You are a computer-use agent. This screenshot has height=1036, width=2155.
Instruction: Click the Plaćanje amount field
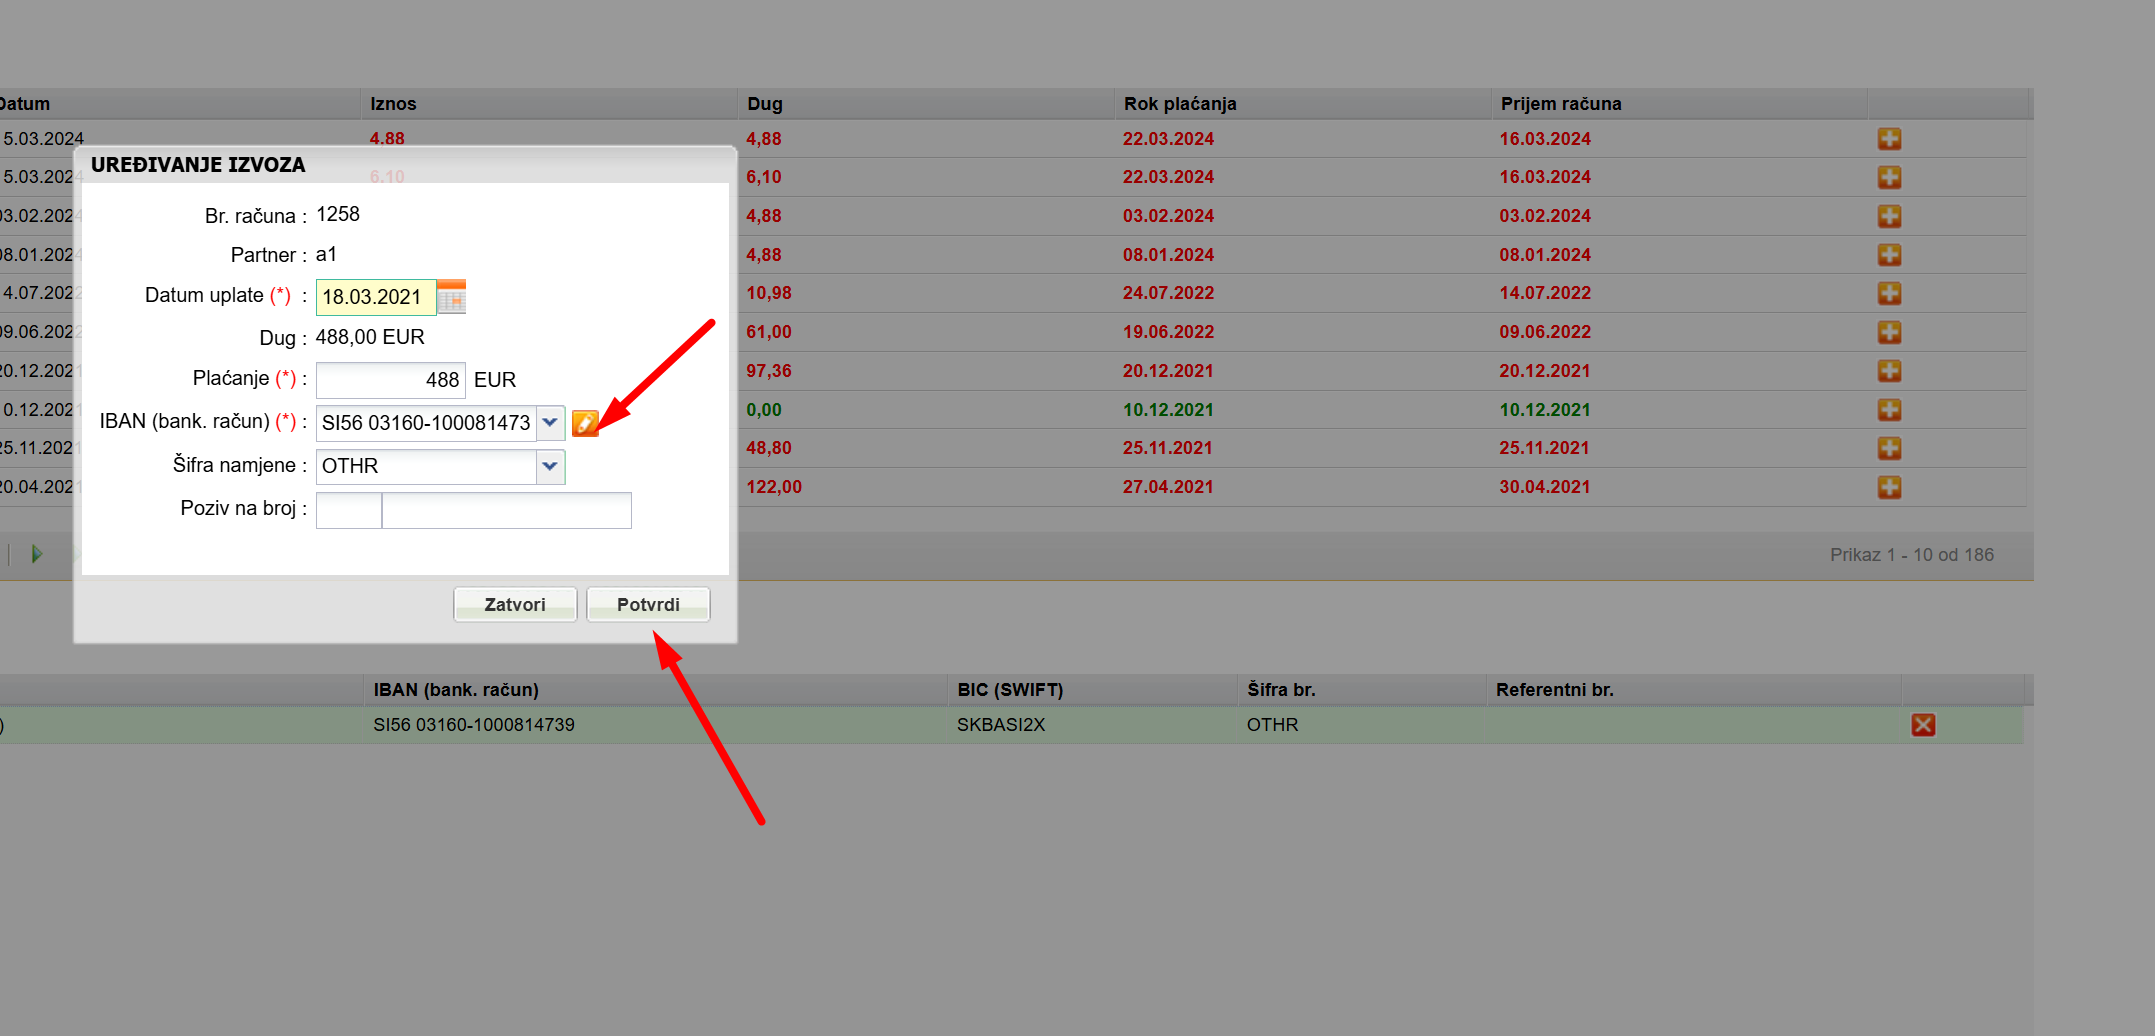pos(391,380)
